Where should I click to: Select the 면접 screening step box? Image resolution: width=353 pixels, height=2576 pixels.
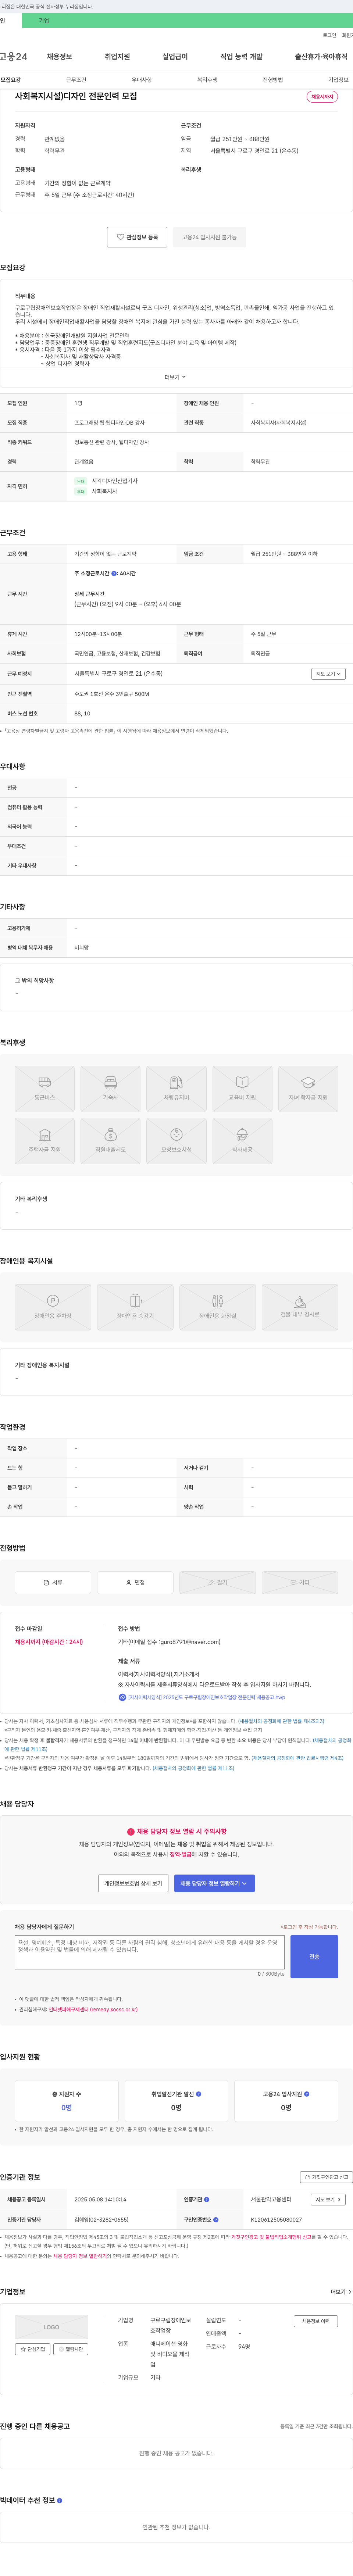click(135, 1583)
